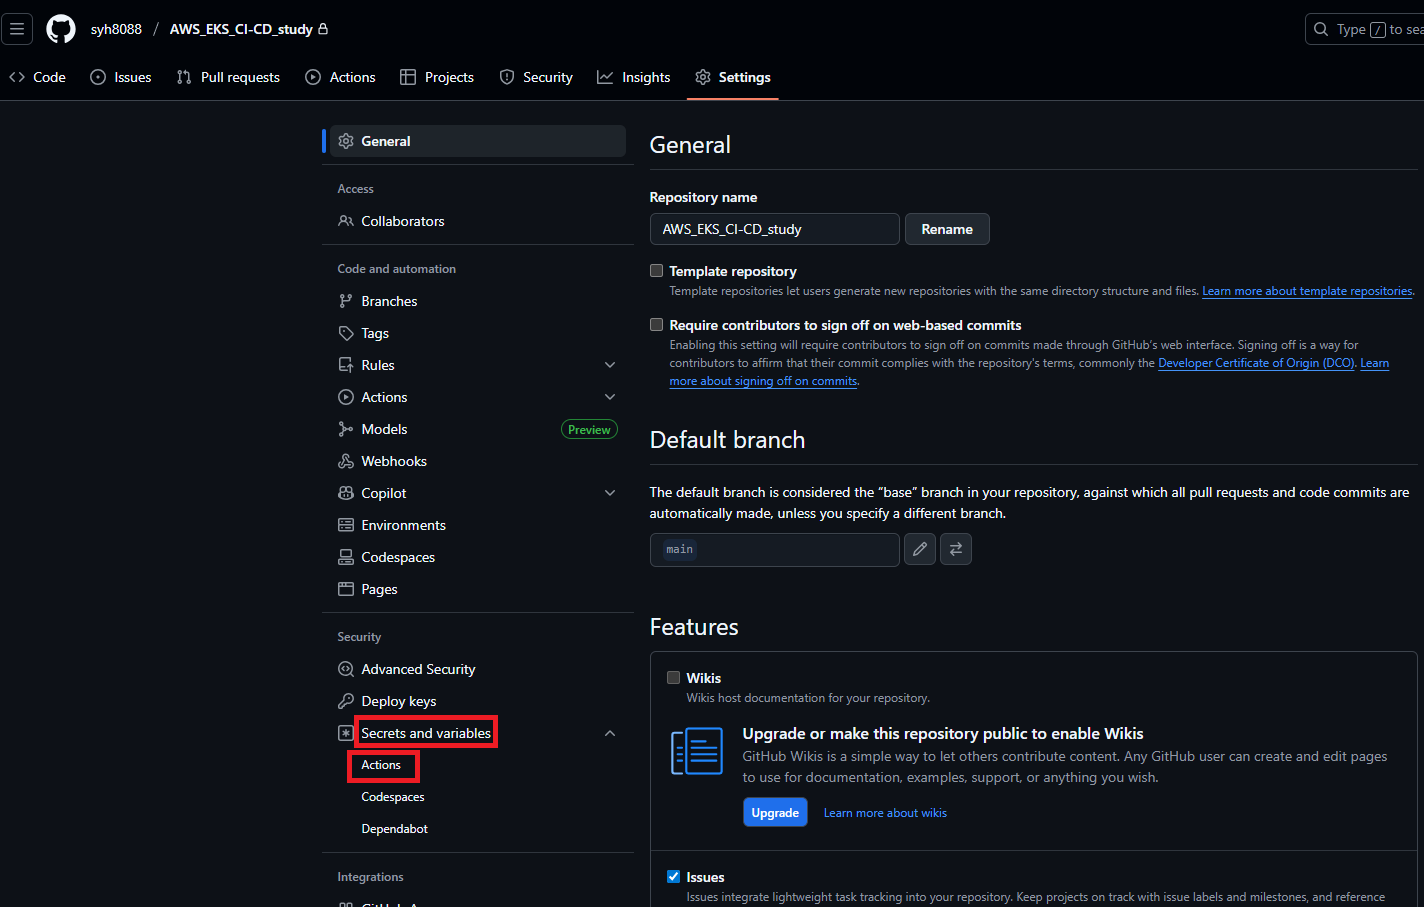Open Dependabot under Secrets and variables

click(x=395, y=829)
